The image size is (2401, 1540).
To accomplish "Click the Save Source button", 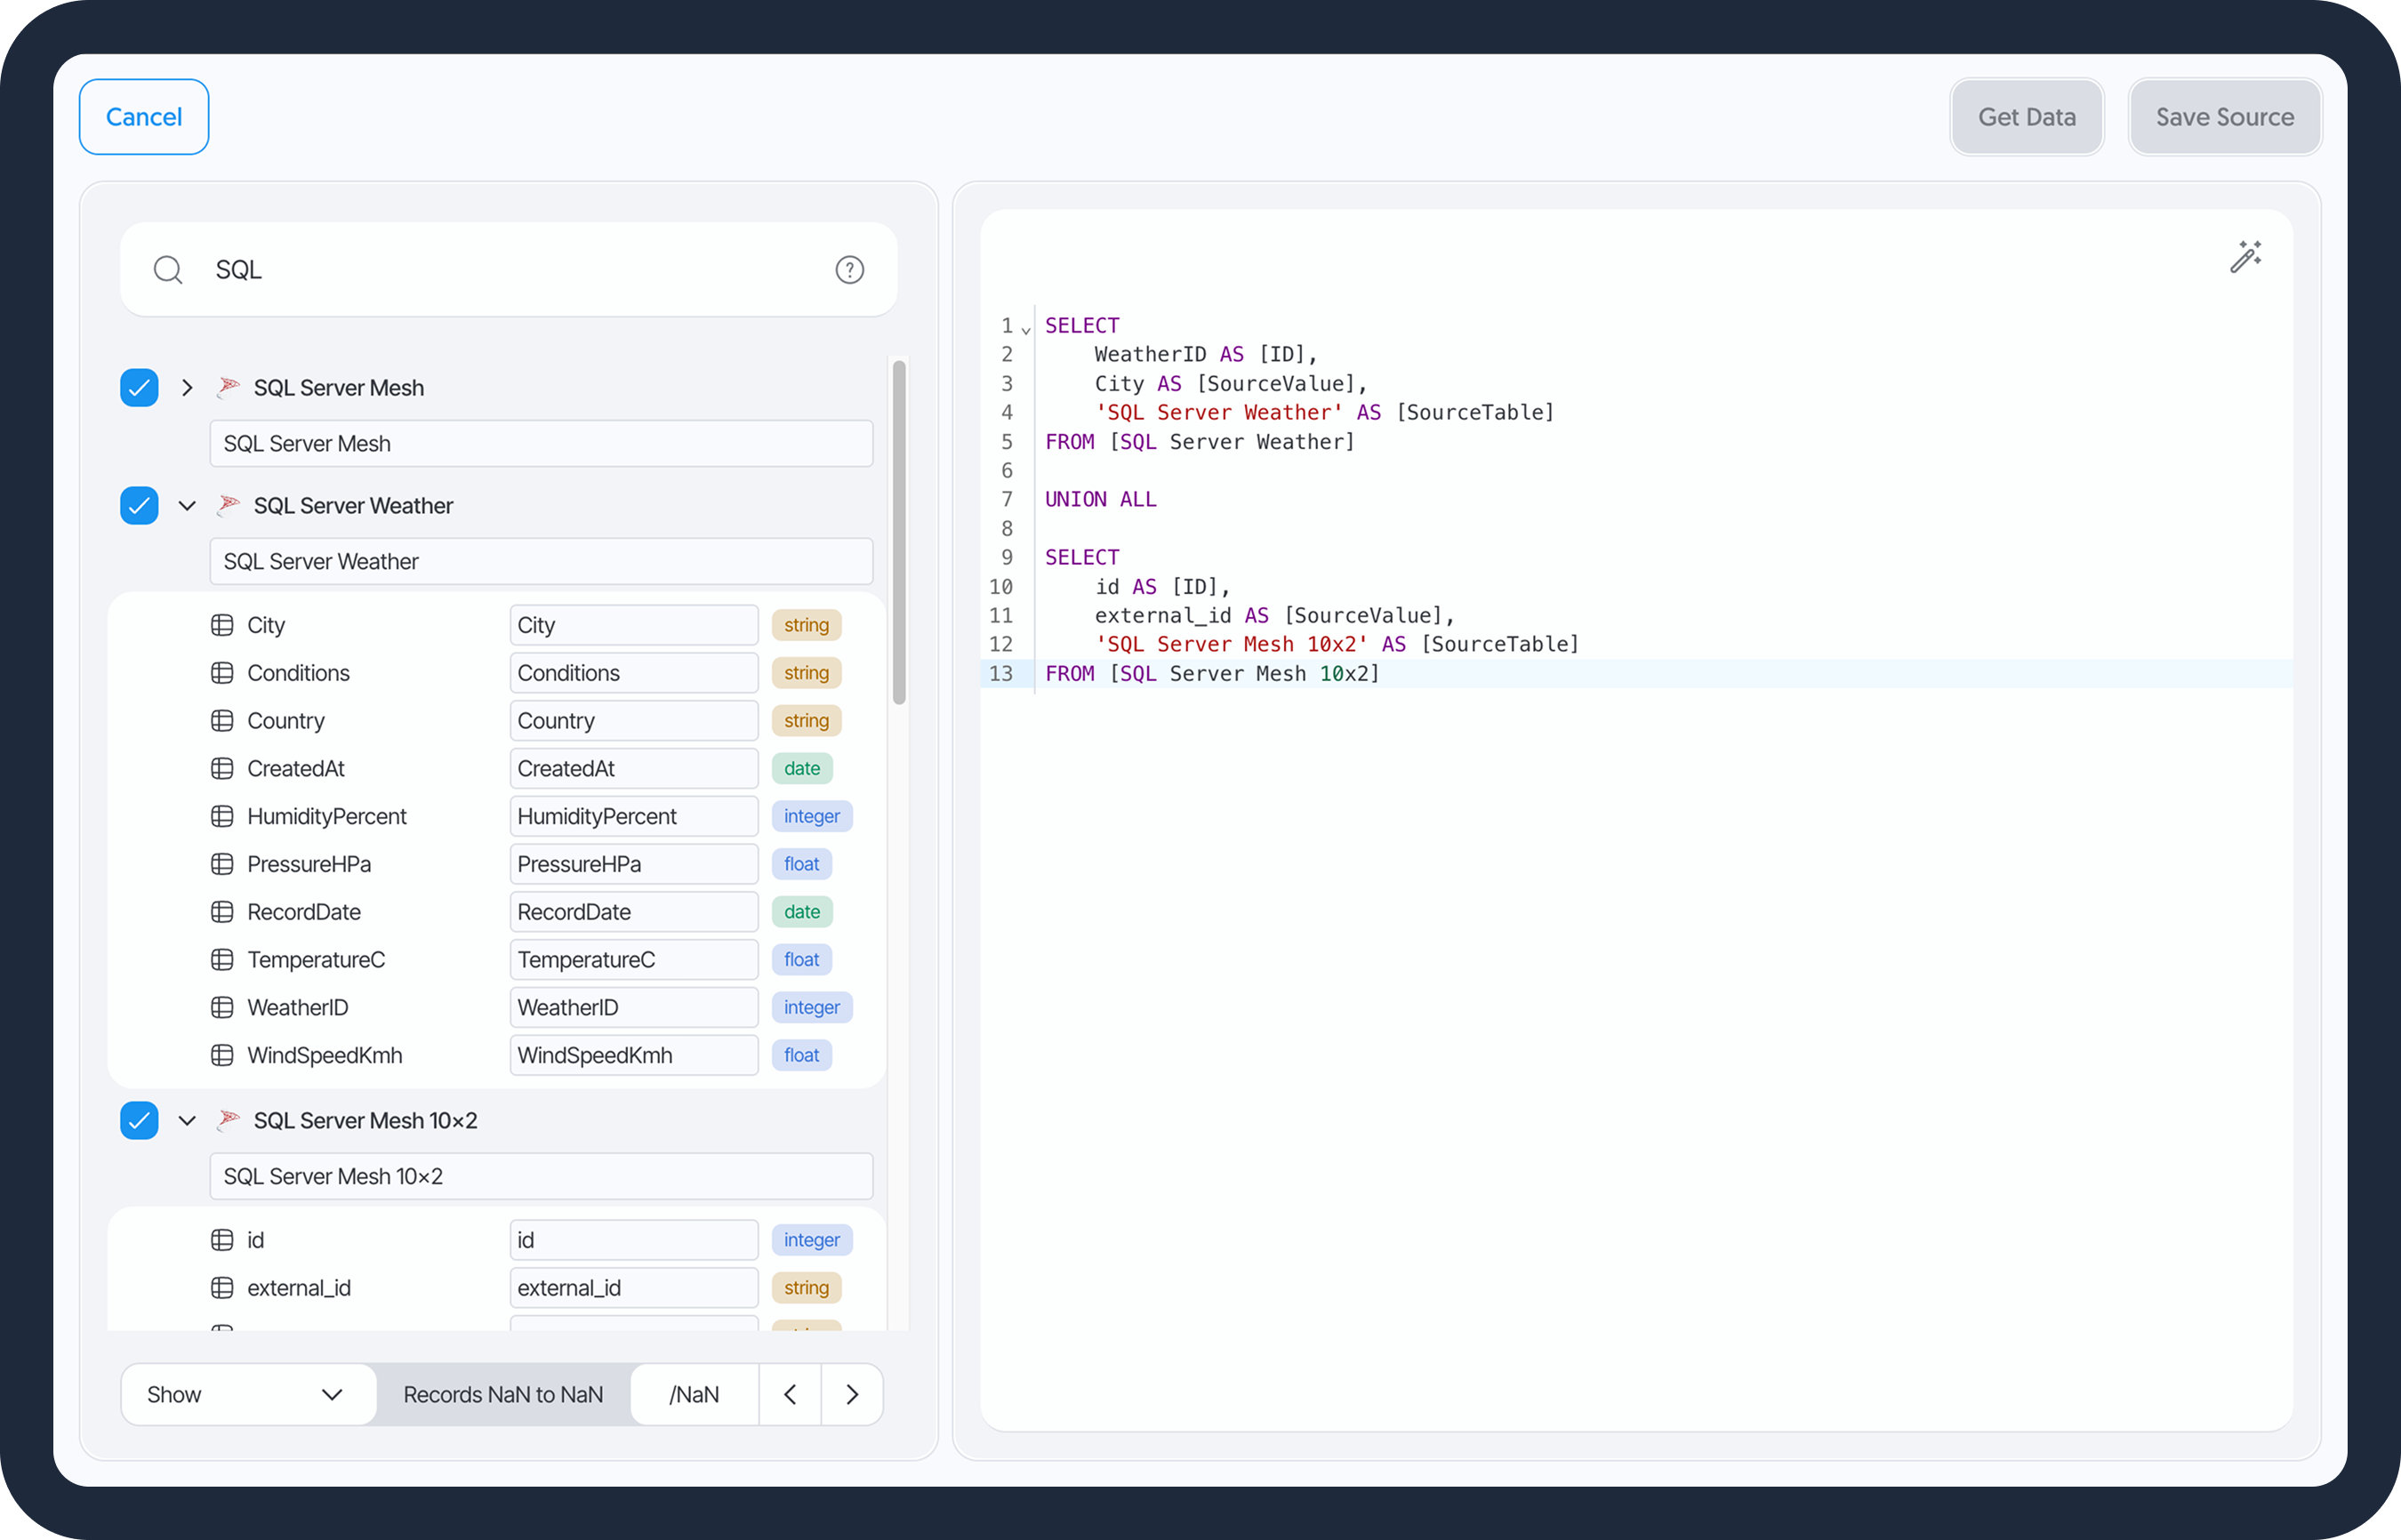I will coord(2224,117).
